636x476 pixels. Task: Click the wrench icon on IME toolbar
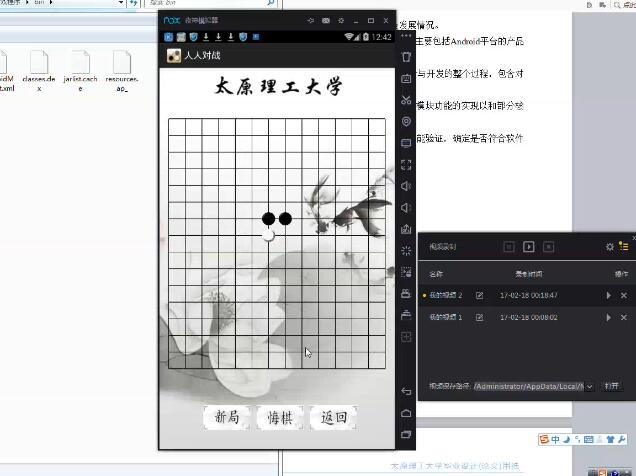[x=622, y=439]
